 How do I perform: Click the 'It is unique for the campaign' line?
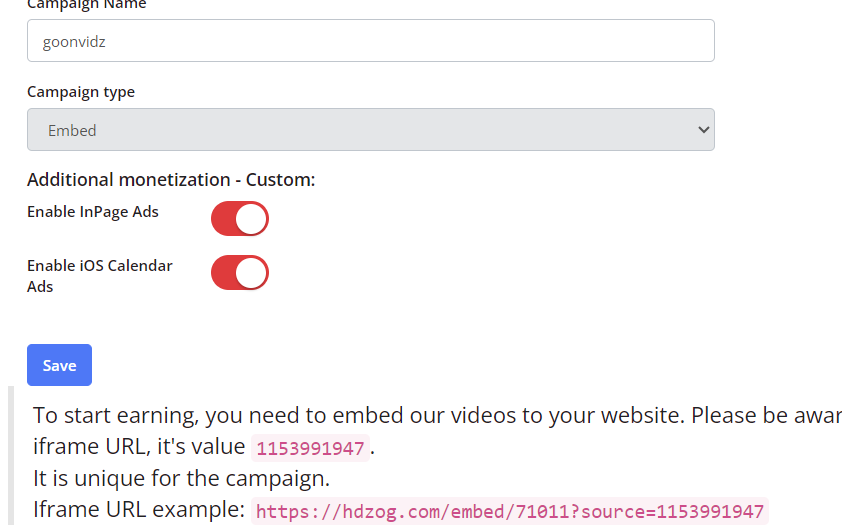click(182, 478)
